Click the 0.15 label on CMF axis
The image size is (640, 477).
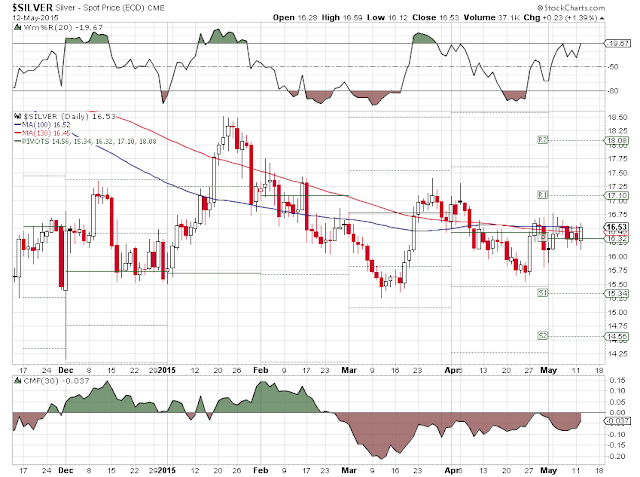(617, 380)
